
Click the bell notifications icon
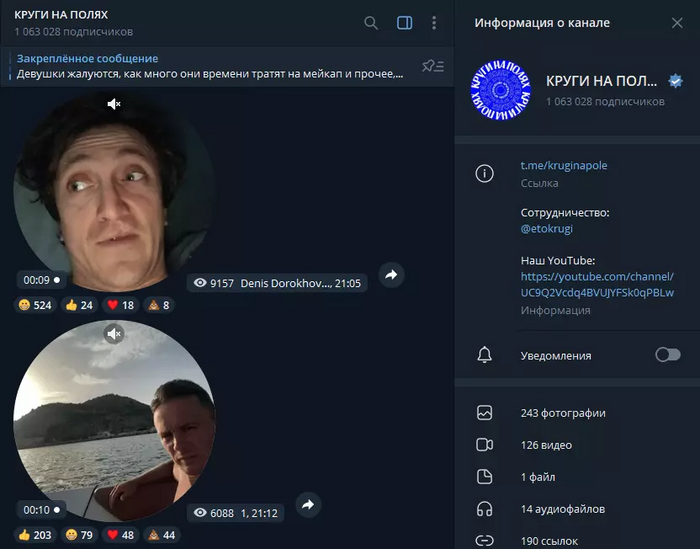pyautogui.click(x=484, y=355)
